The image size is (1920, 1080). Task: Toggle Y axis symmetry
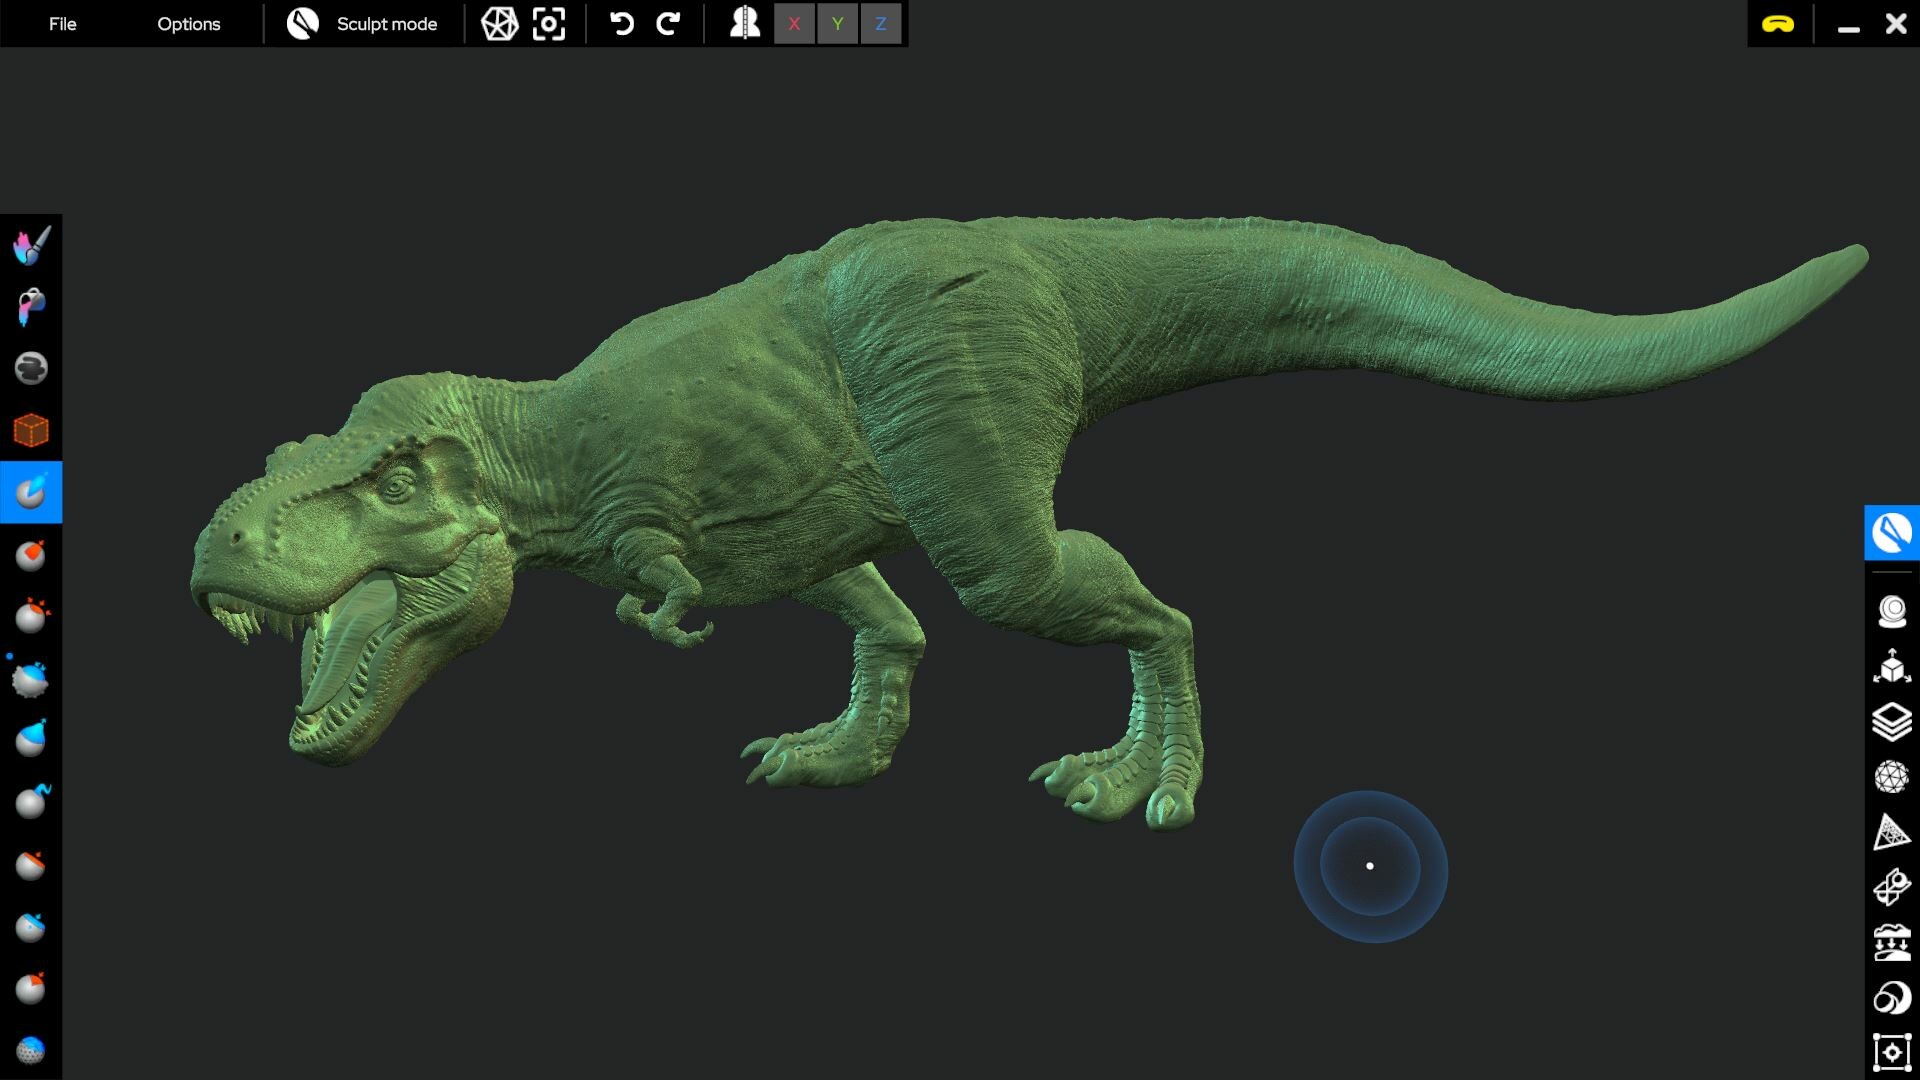(x=837, y=23)
